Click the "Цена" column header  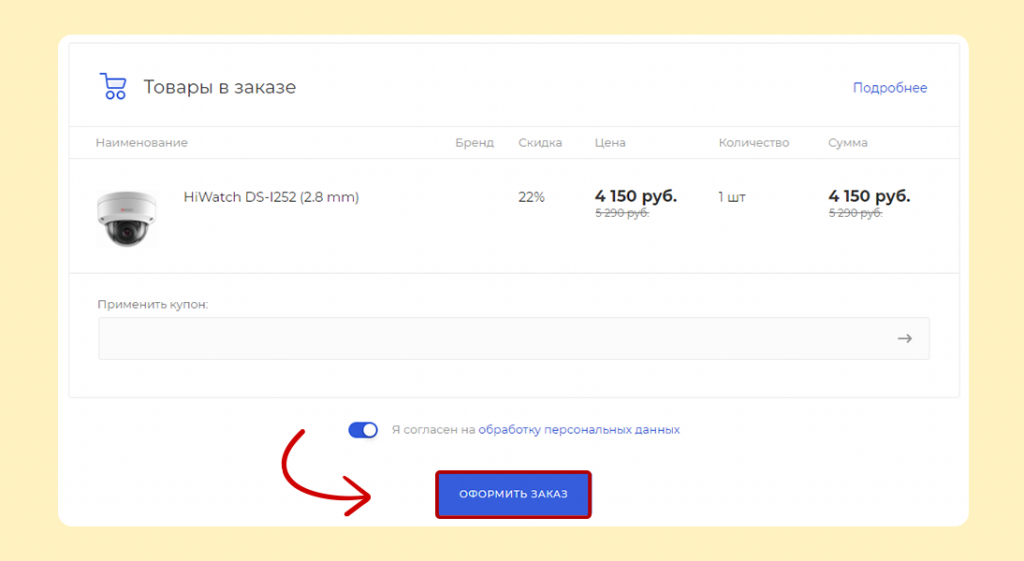click(610, 143)
